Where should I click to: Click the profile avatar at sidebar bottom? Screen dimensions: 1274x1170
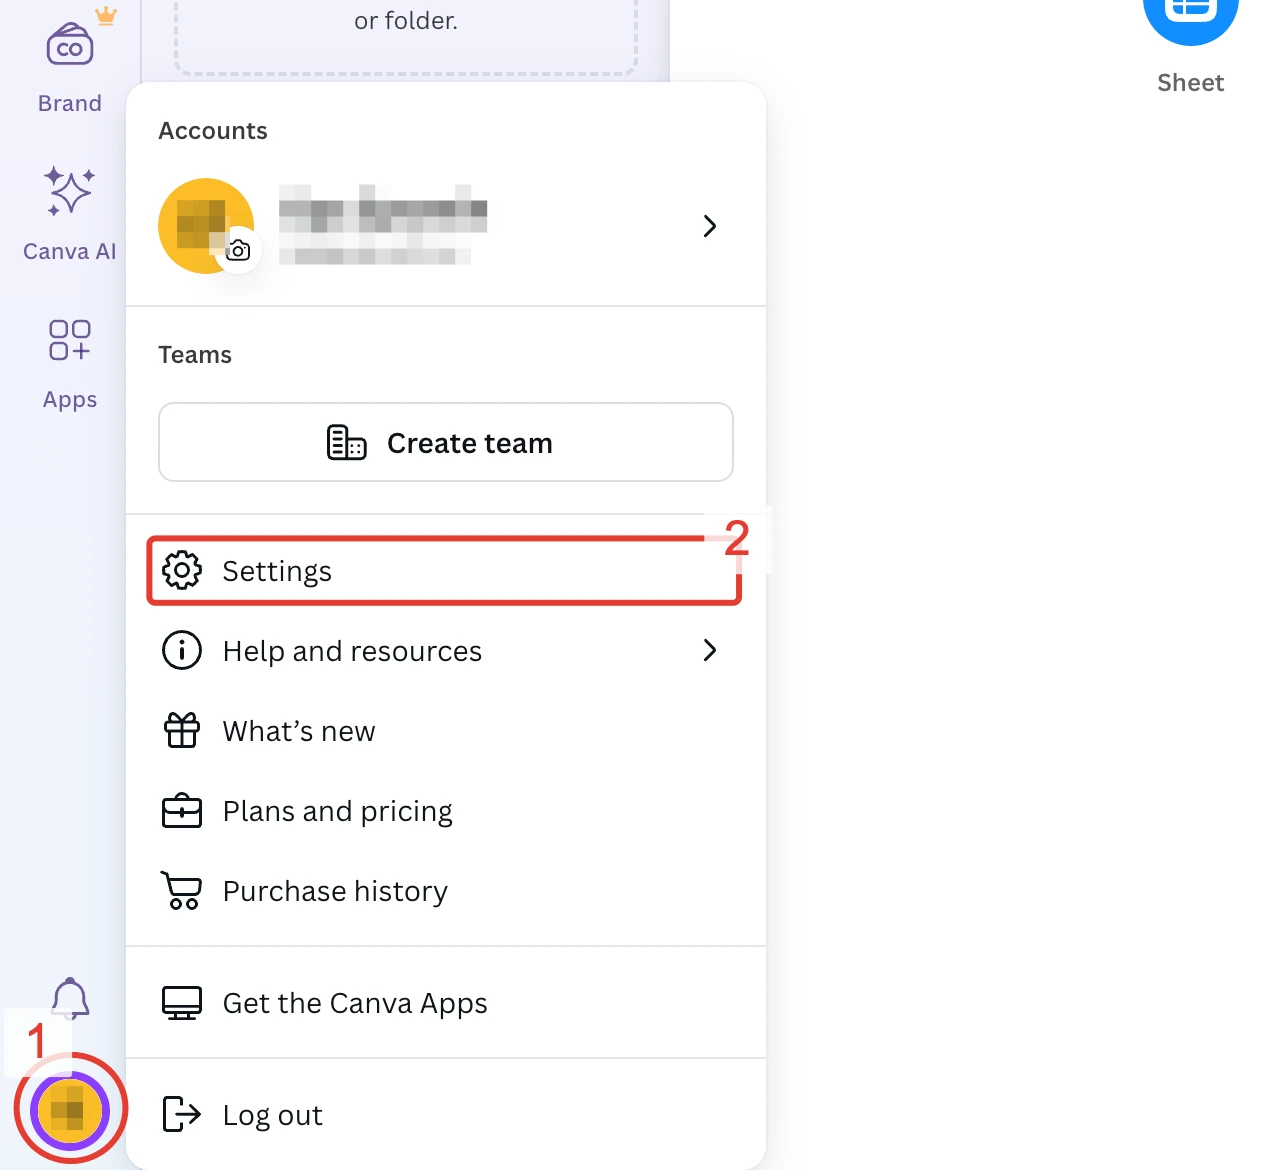click(70, 1109)
